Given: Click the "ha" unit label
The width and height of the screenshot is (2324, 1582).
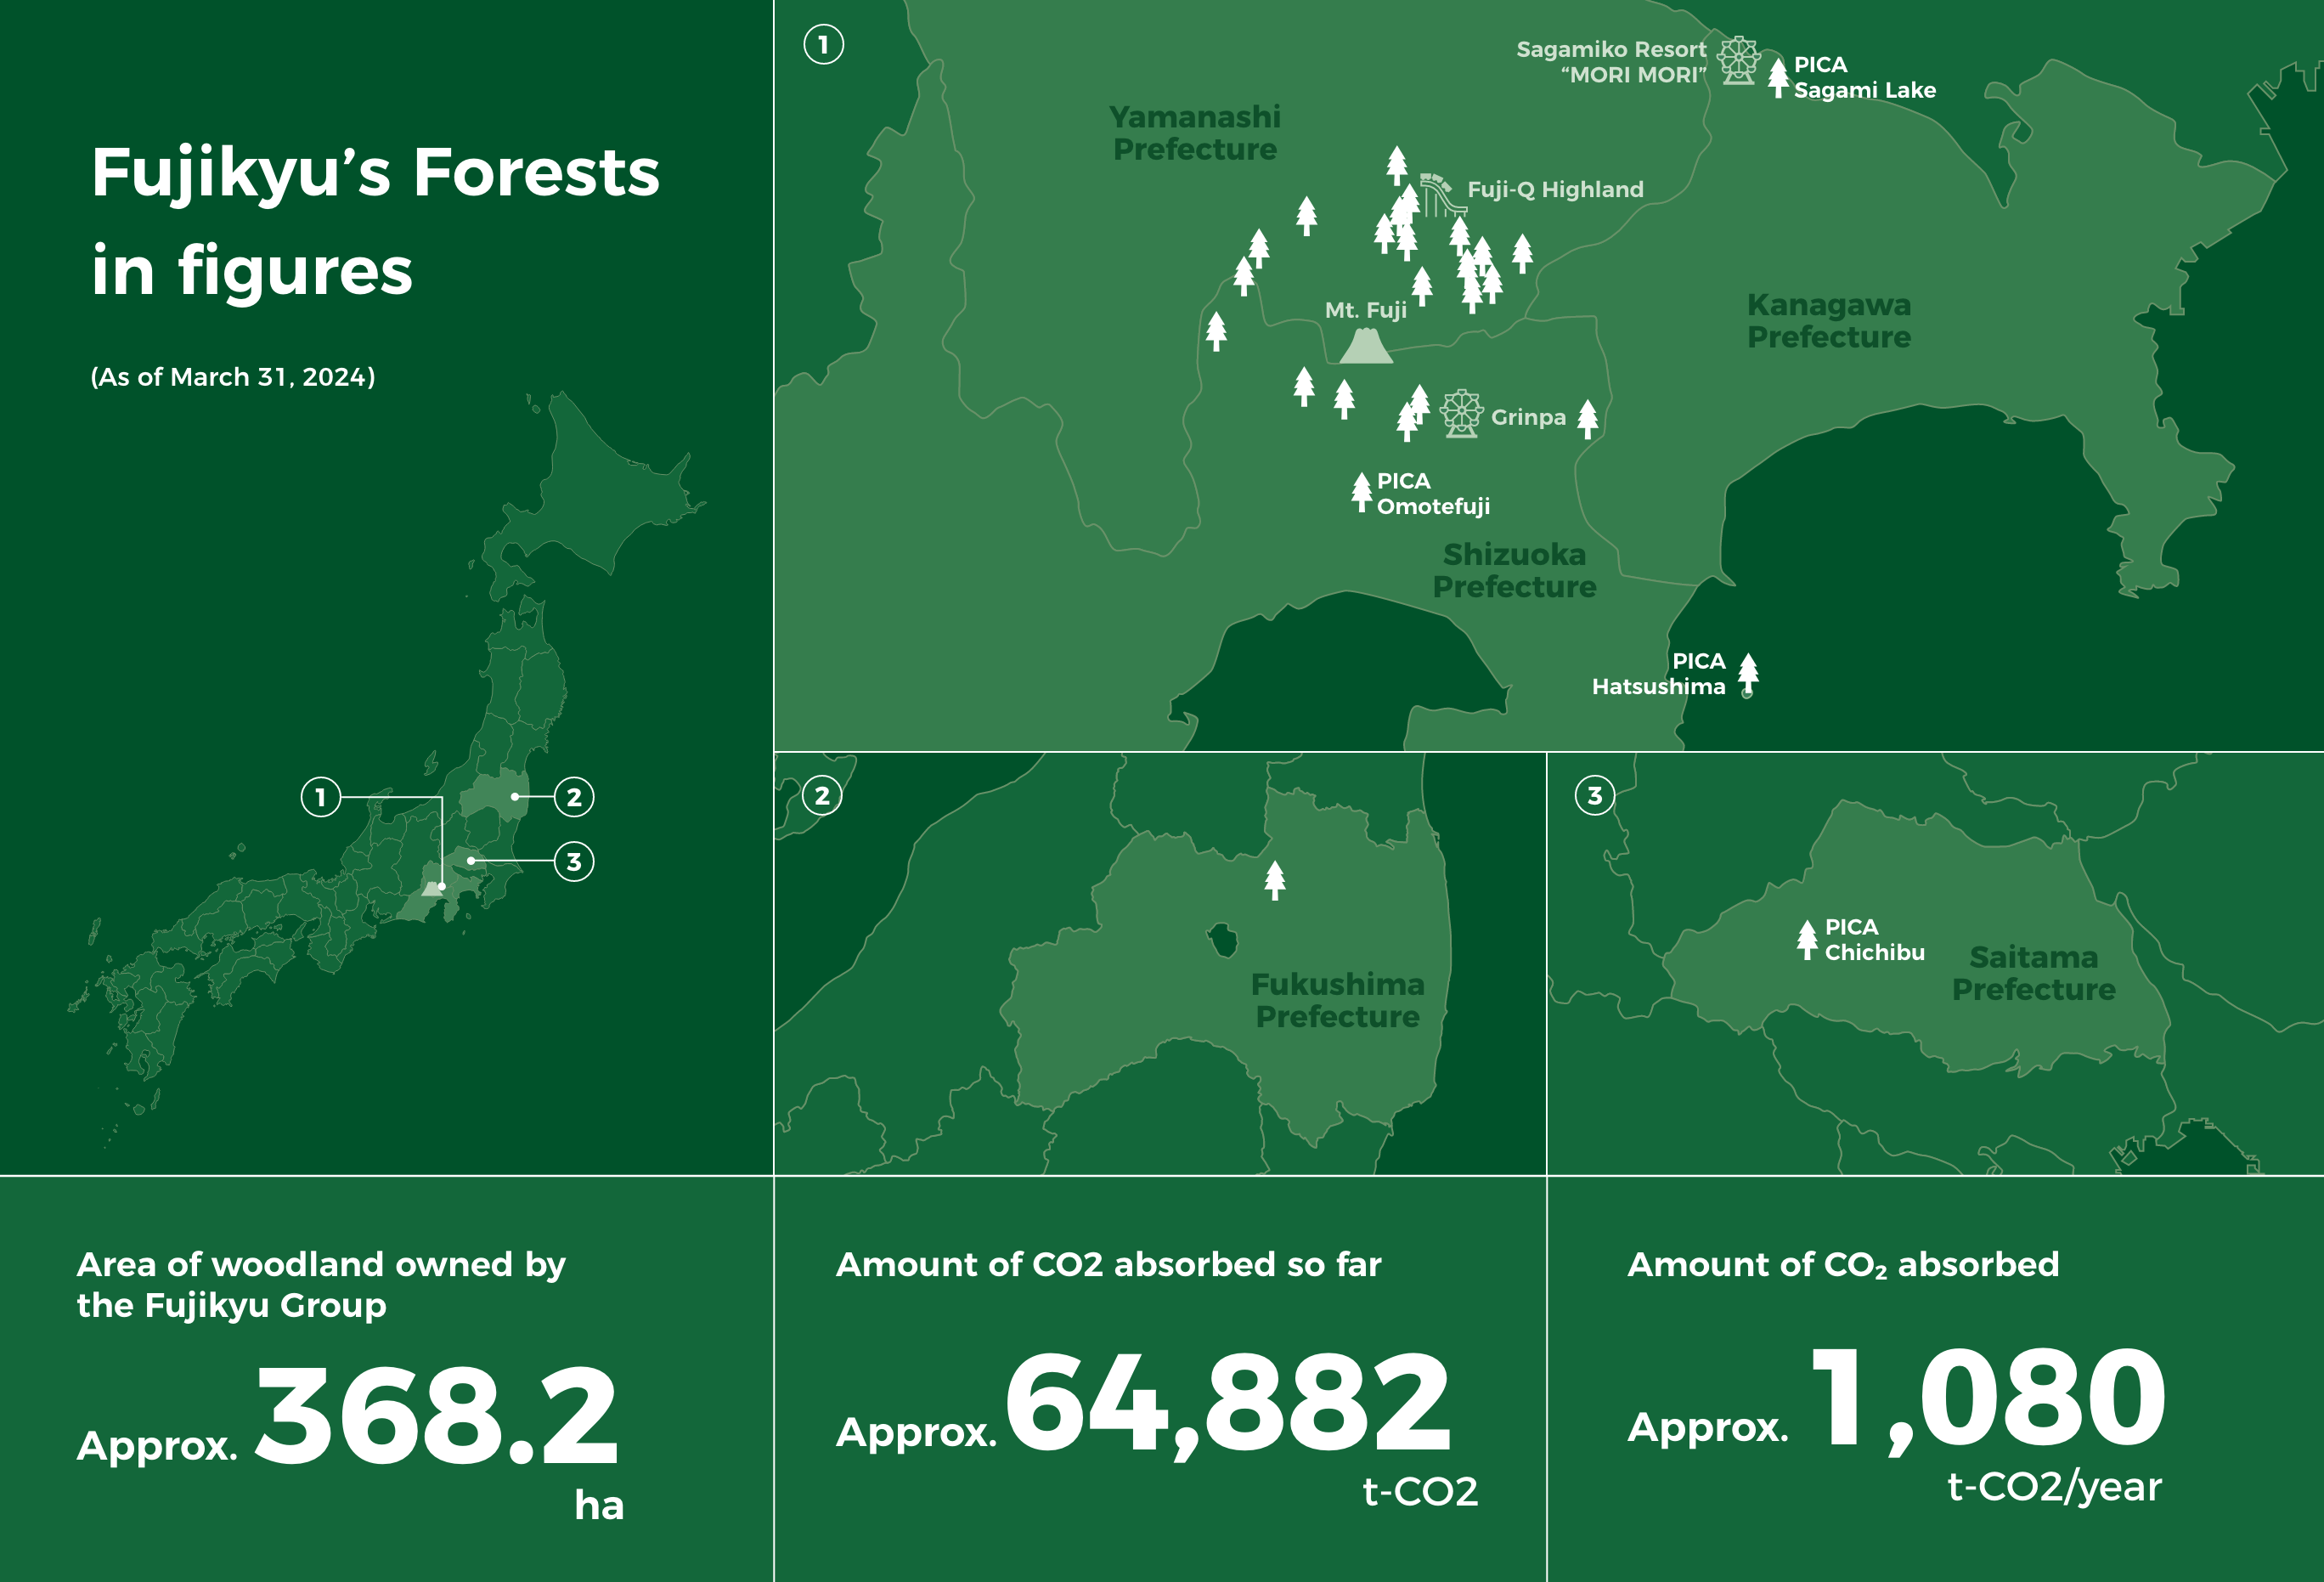Looking at the screenshot, I should point(599,1505).
